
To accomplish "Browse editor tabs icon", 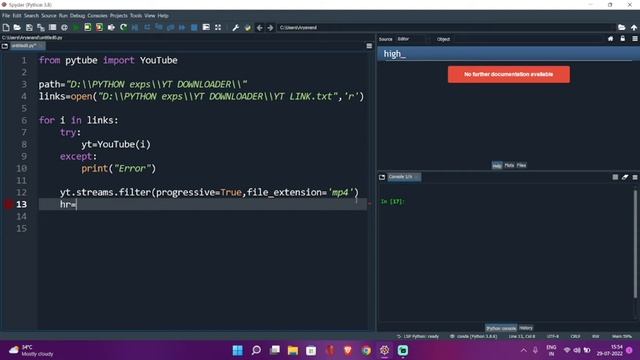I will [x=5, y=46].
